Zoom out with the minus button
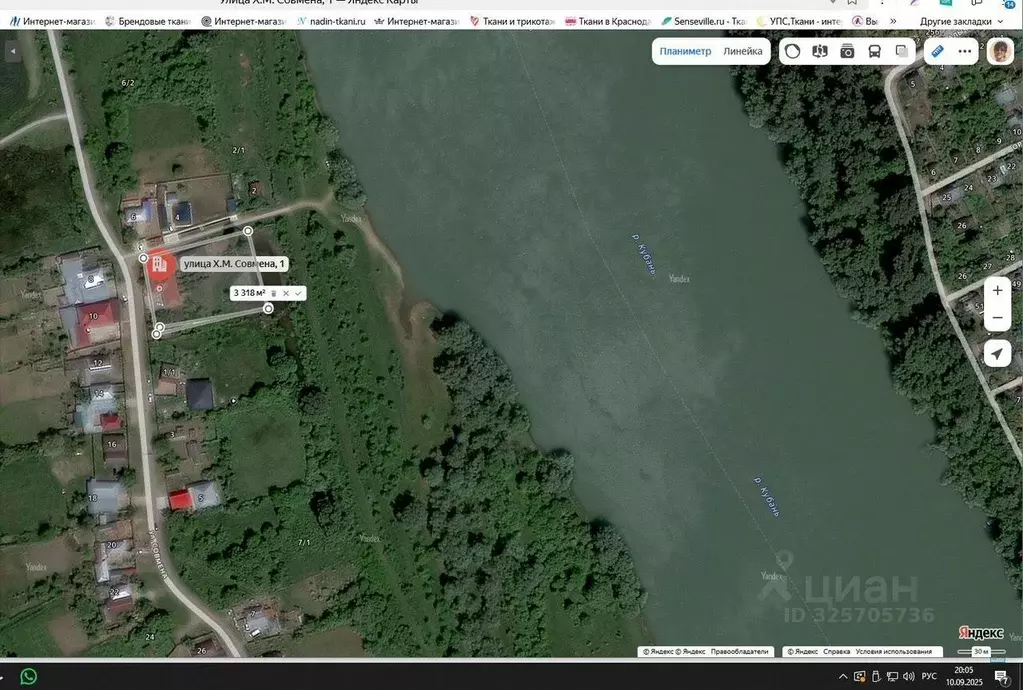 pyautogui.click(x=997, y=319)
